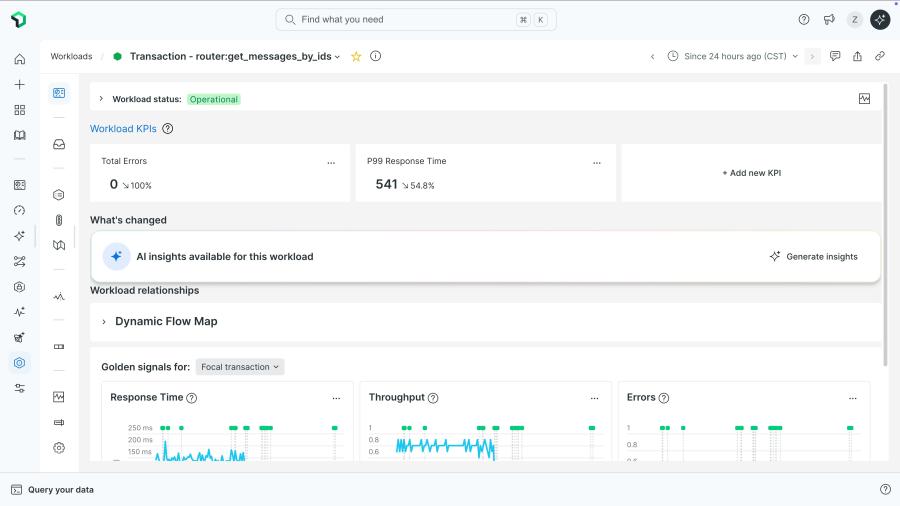Image resolution: width=900 pixels, height=506 pixels.
Task: Open the Z user account avatar
Action: coord(855,20)
